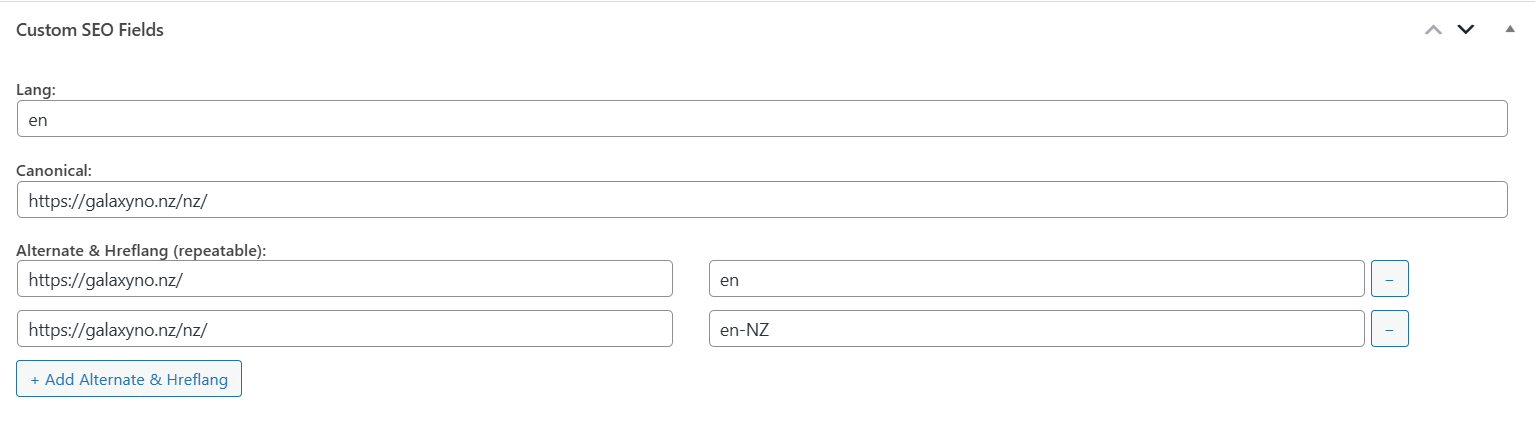Move Custom SEO Fields panel down

pyautogui.click(x=1466, y=30)
